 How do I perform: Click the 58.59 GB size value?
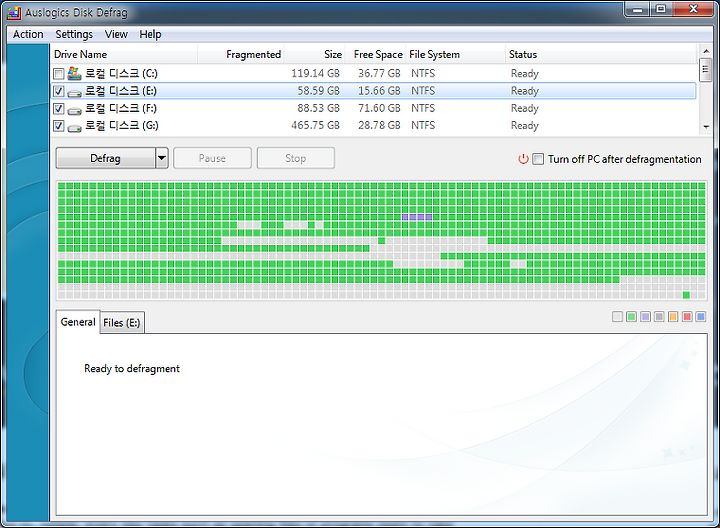click(318, 91)
